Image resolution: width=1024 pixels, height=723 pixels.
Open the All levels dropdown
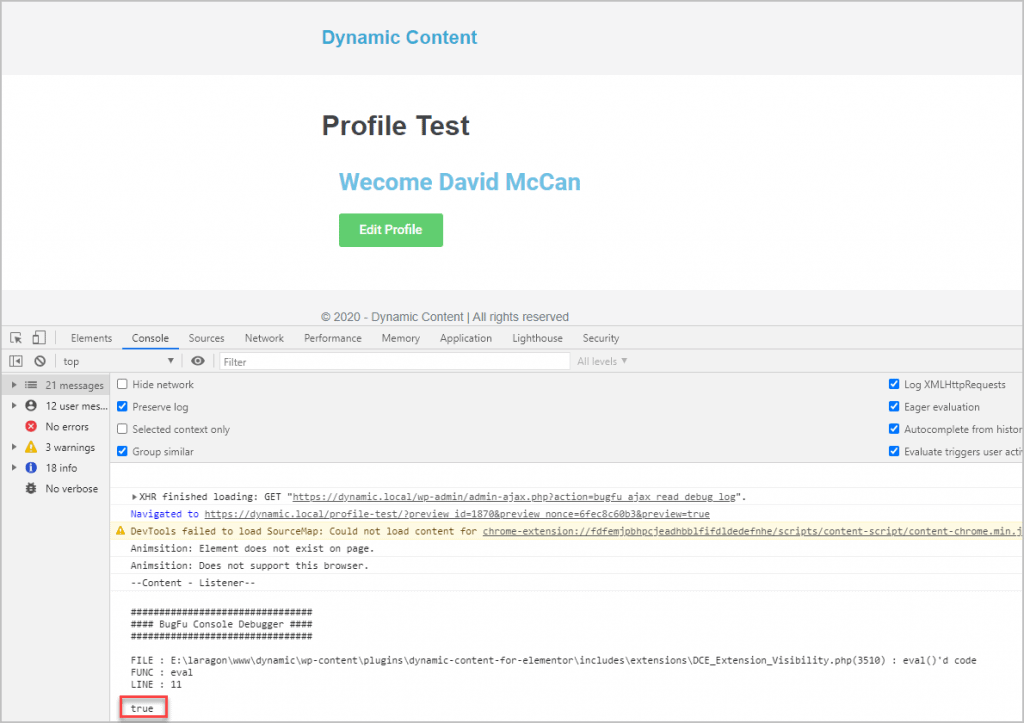coord(602,361)
